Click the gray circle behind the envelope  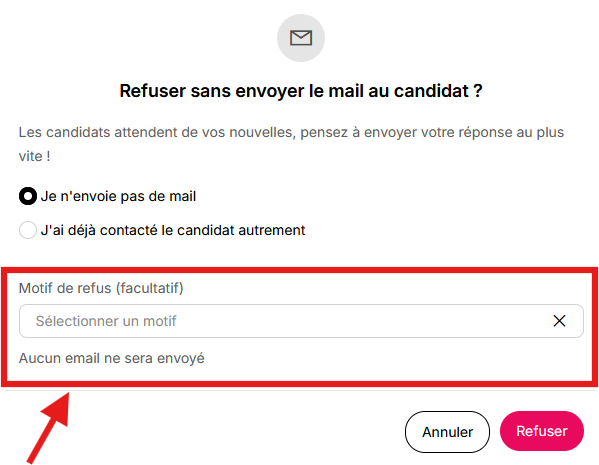[301, 38]
